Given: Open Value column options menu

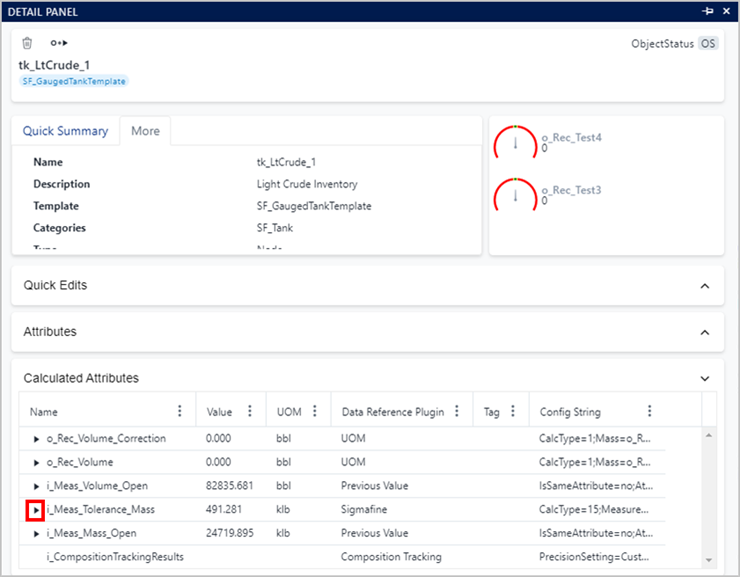Looking at the screenshot, I should point(249,411).
